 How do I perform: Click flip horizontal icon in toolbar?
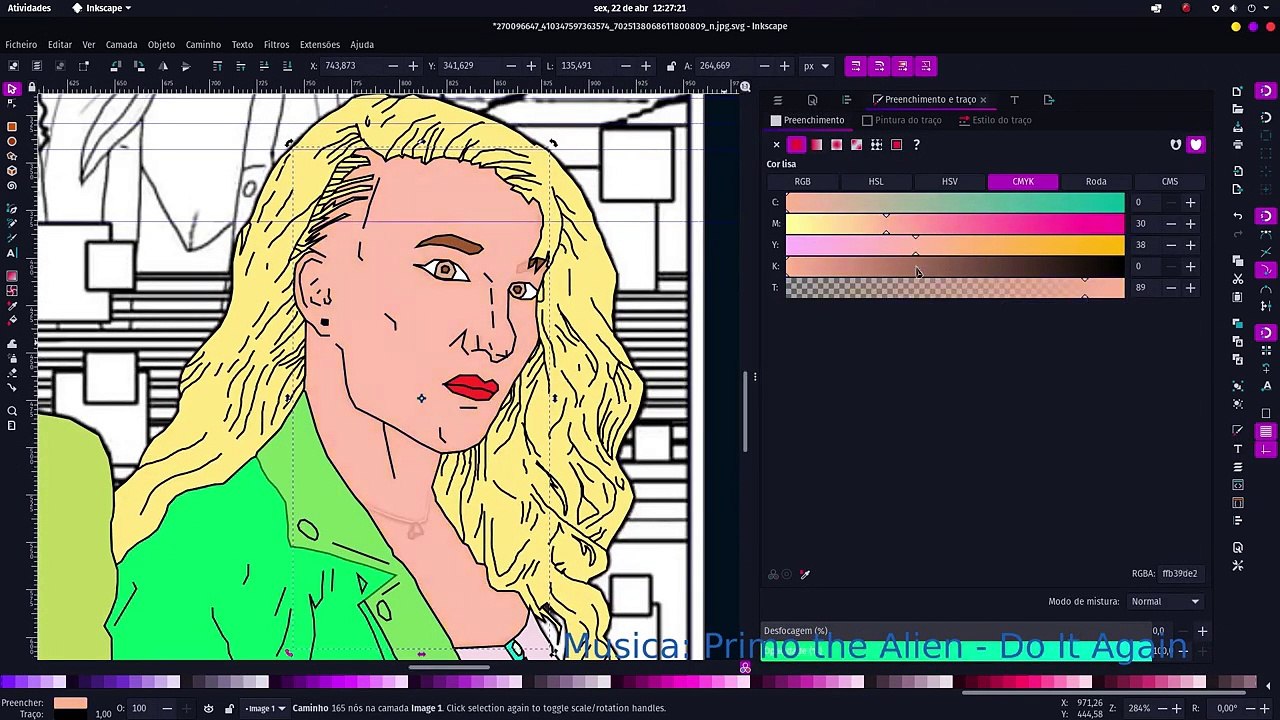pos(163,66)
